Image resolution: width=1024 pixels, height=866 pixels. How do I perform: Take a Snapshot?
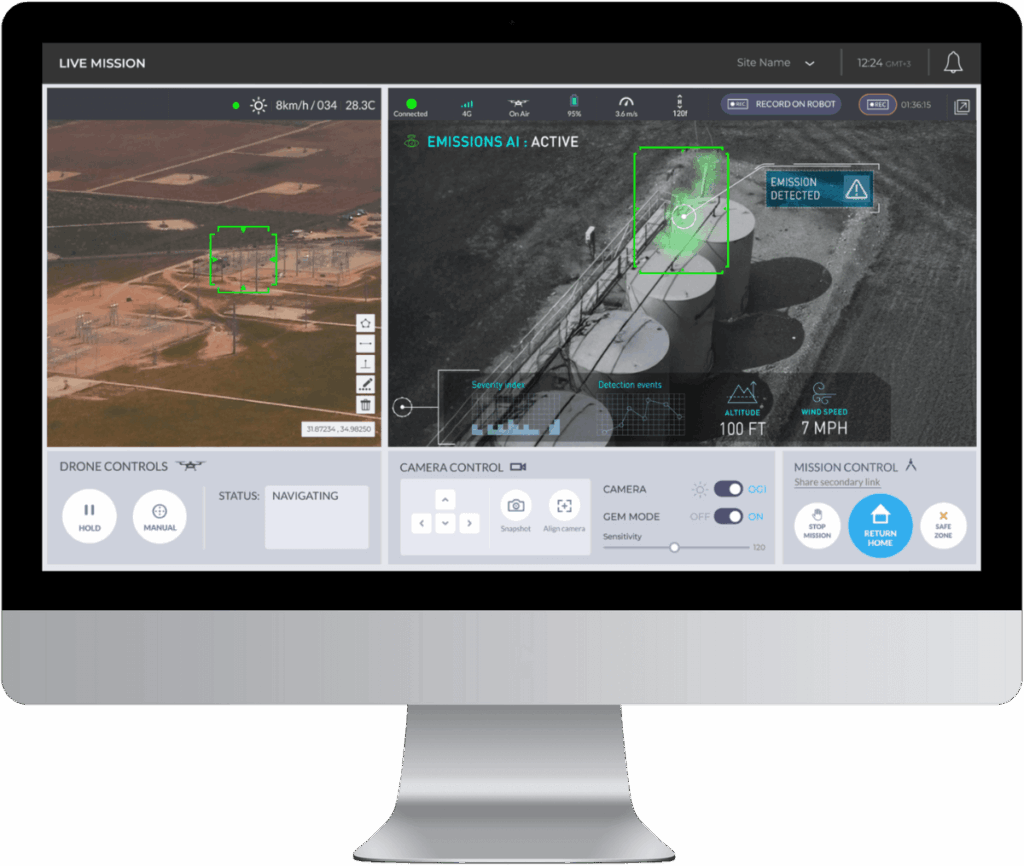click(x=516, y=505)
